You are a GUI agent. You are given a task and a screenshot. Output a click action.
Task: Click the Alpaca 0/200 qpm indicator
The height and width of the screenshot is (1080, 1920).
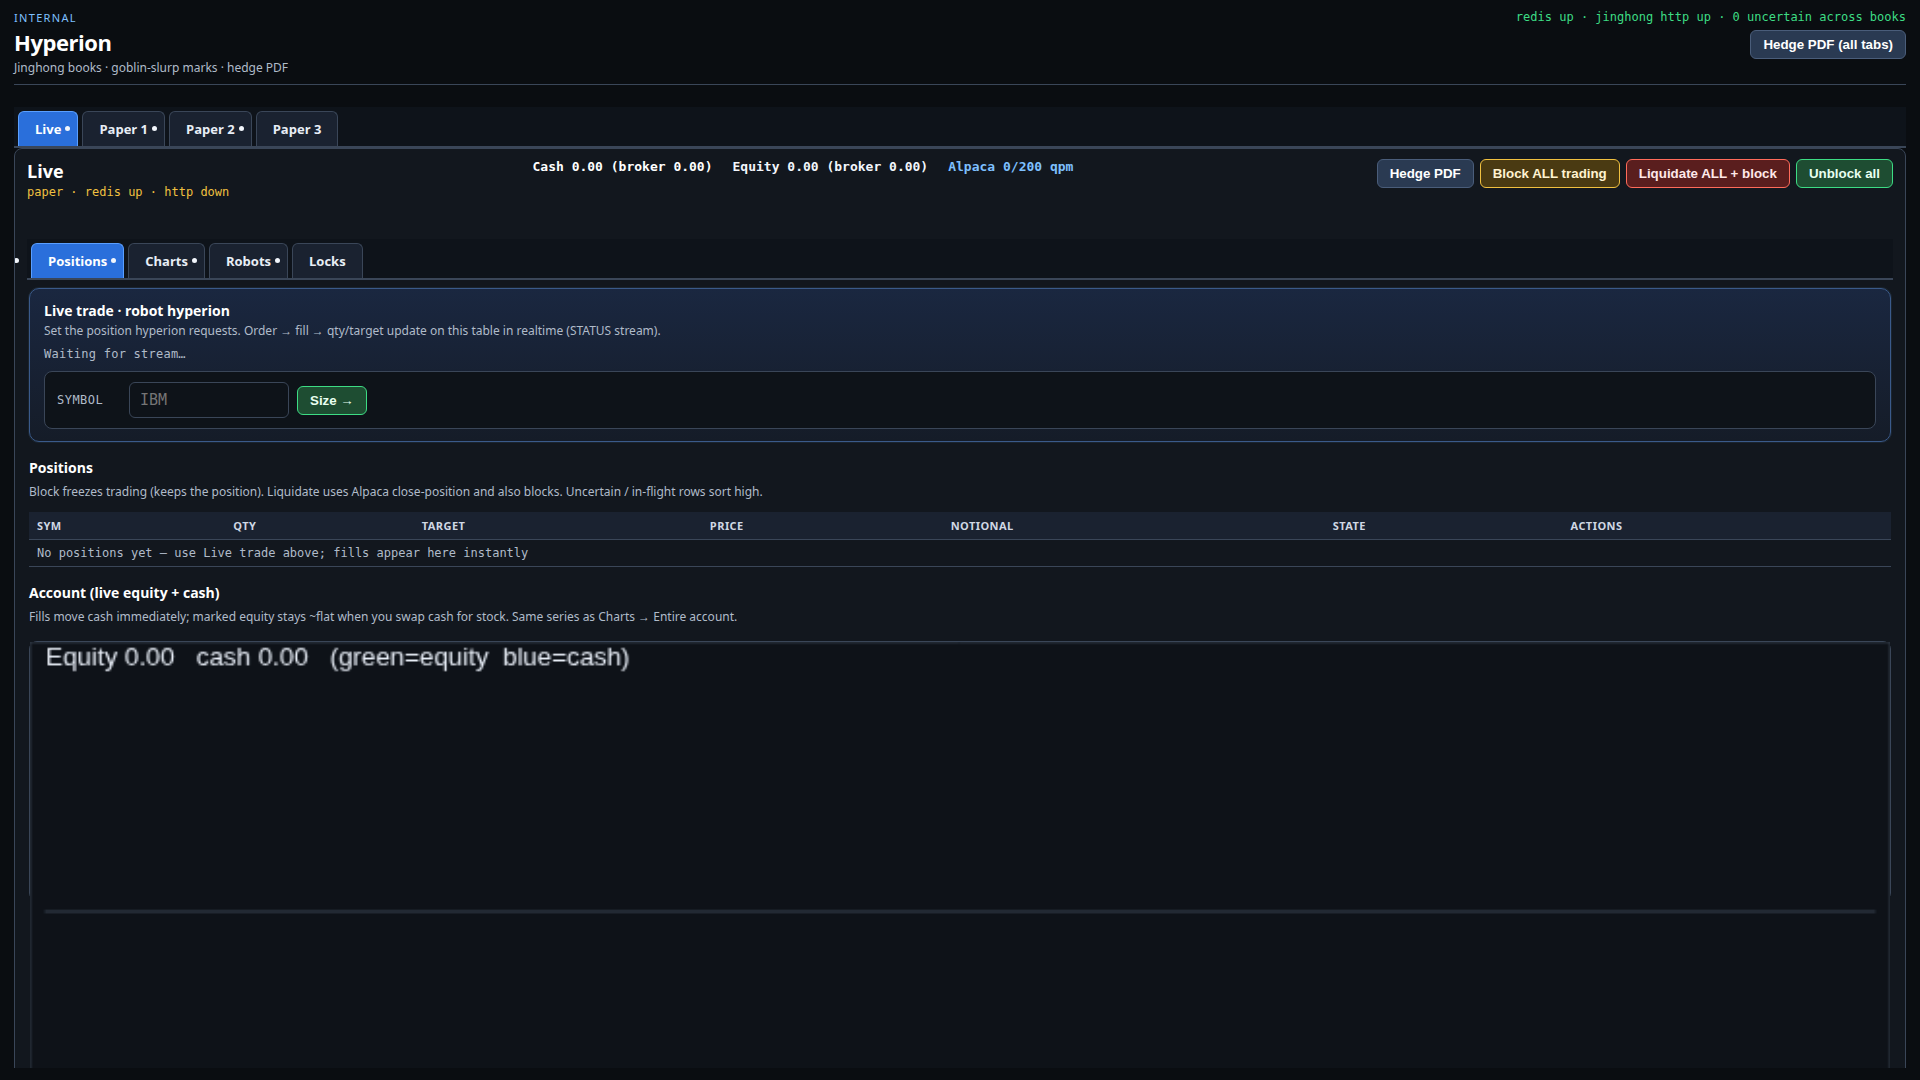[1010, 167]
